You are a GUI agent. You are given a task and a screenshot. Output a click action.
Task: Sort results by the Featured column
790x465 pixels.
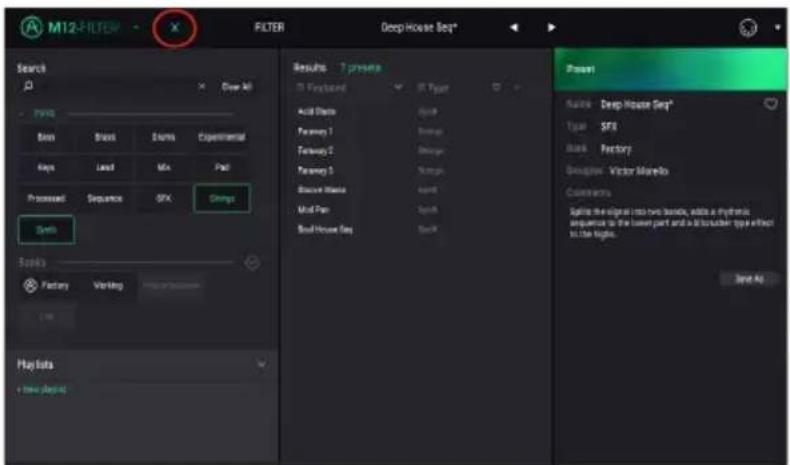pyautogui.click(x=321, y=88)
